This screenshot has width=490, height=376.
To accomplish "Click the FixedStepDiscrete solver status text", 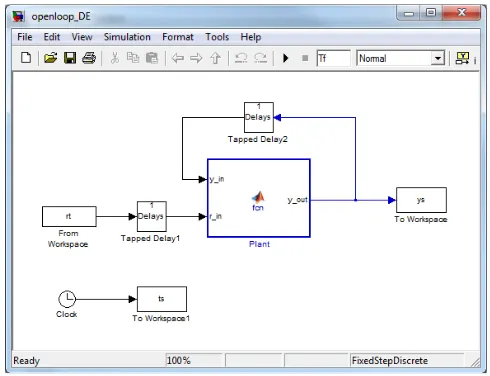I will point(390,361).
